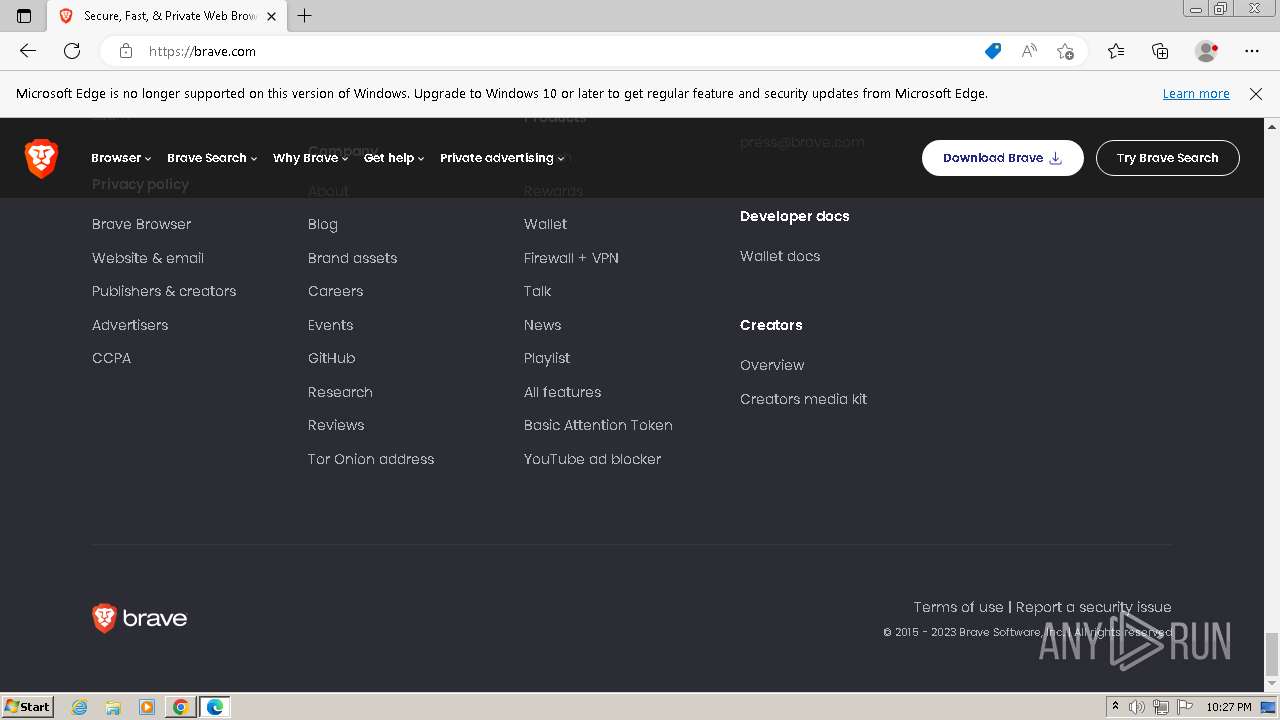Click the Brave lion logo in navbar
The width and height of the screenshot is (1280, 720).
pos(41,158)
